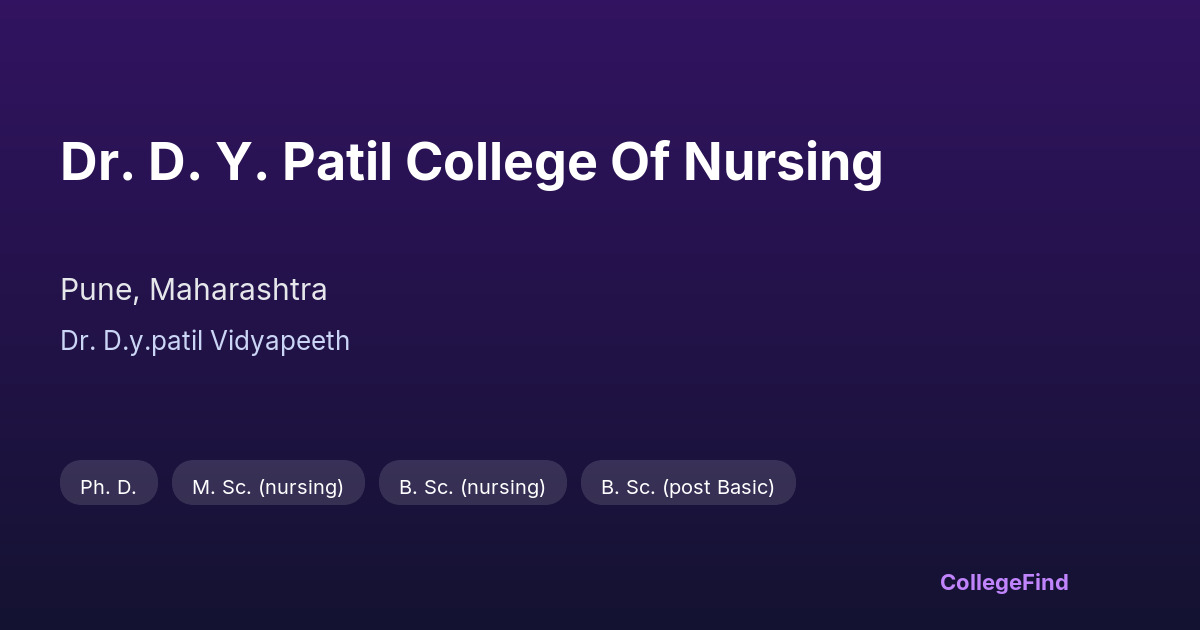This screenshot has width=1200, height=630.
Task: Click the CollegeFind brand logo text
Action: (1004, 582)
